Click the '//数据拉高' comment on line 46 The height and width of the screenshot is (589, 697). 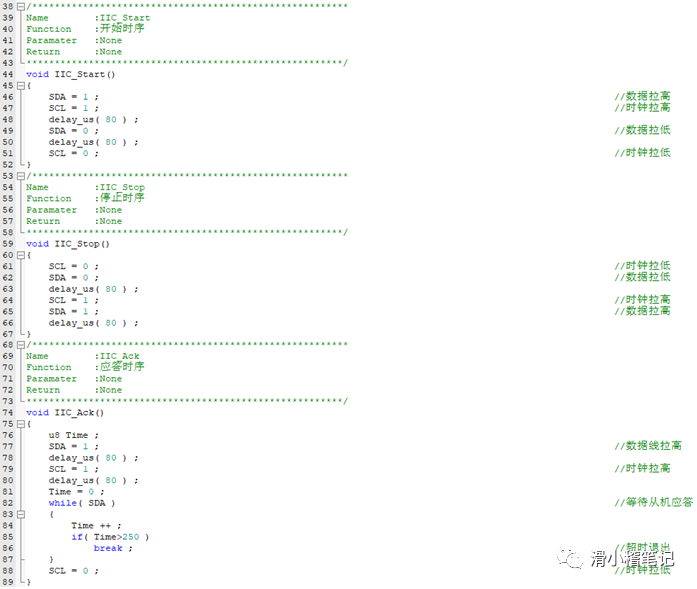(642, 96)
